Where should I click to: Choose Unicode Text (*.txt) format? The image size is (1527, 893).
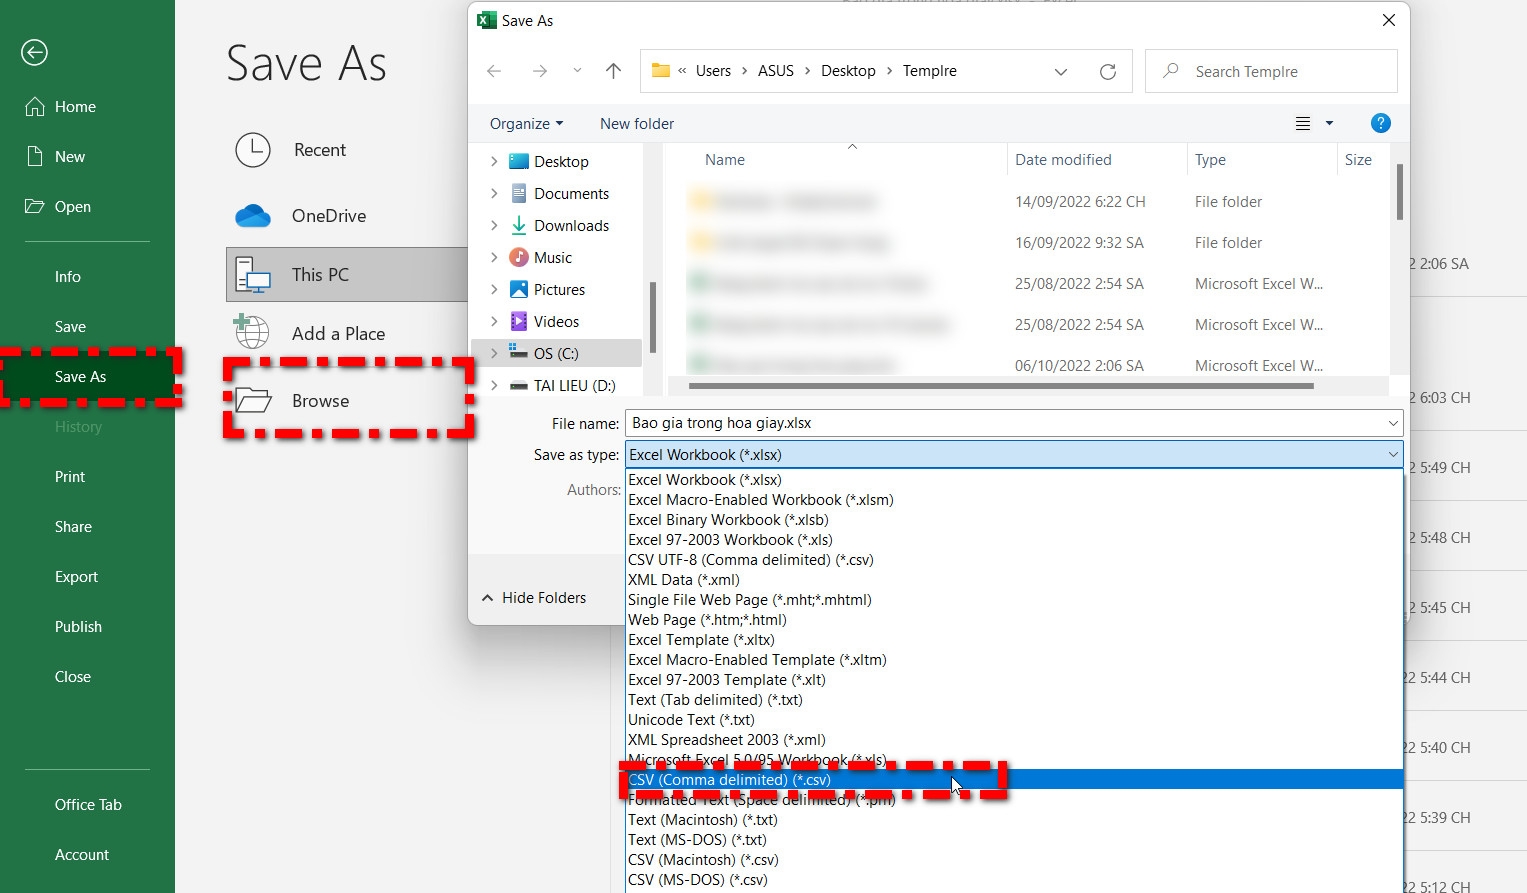1014,720
